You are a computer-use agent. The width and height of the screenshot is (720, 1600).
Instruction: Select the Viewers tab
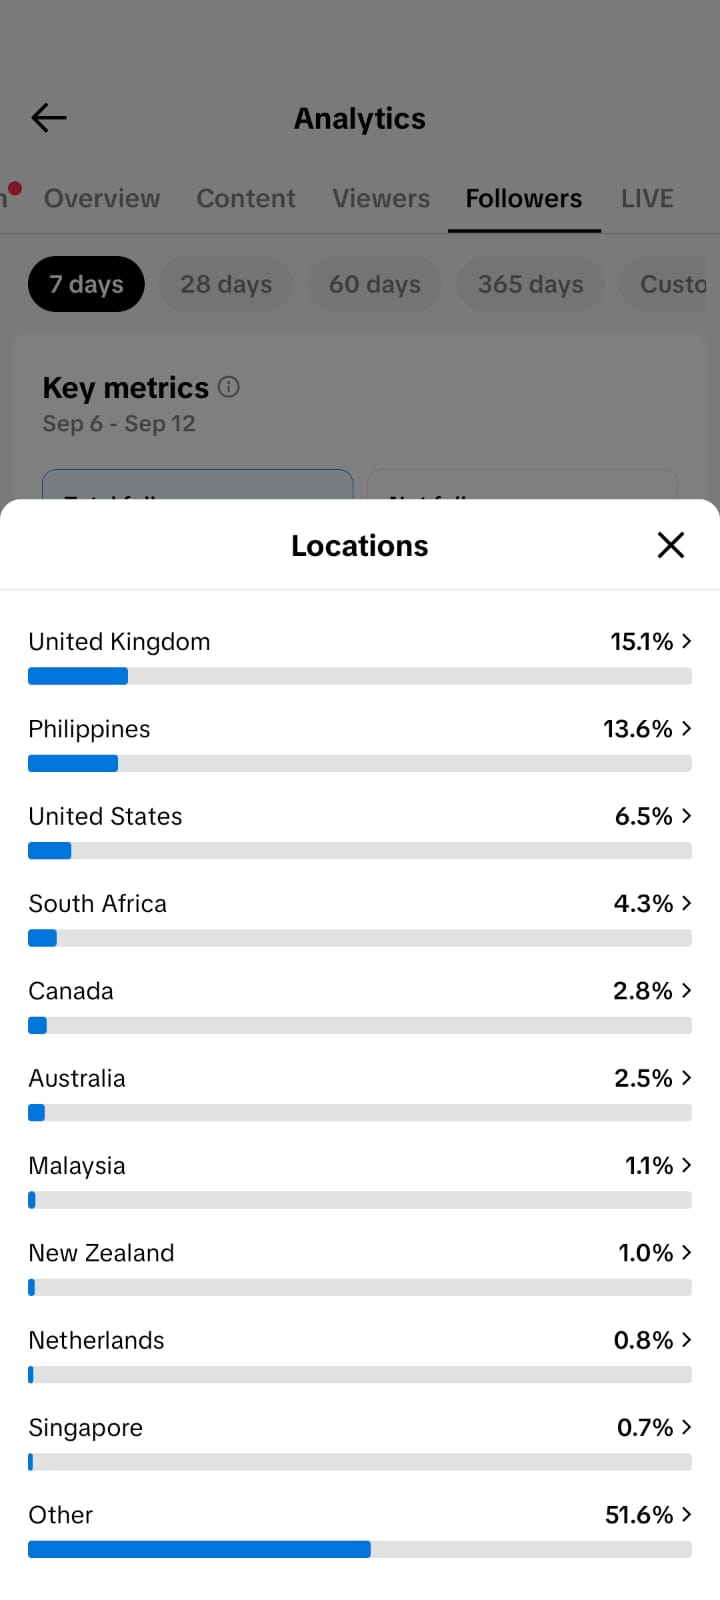click(x=381, y=198)
